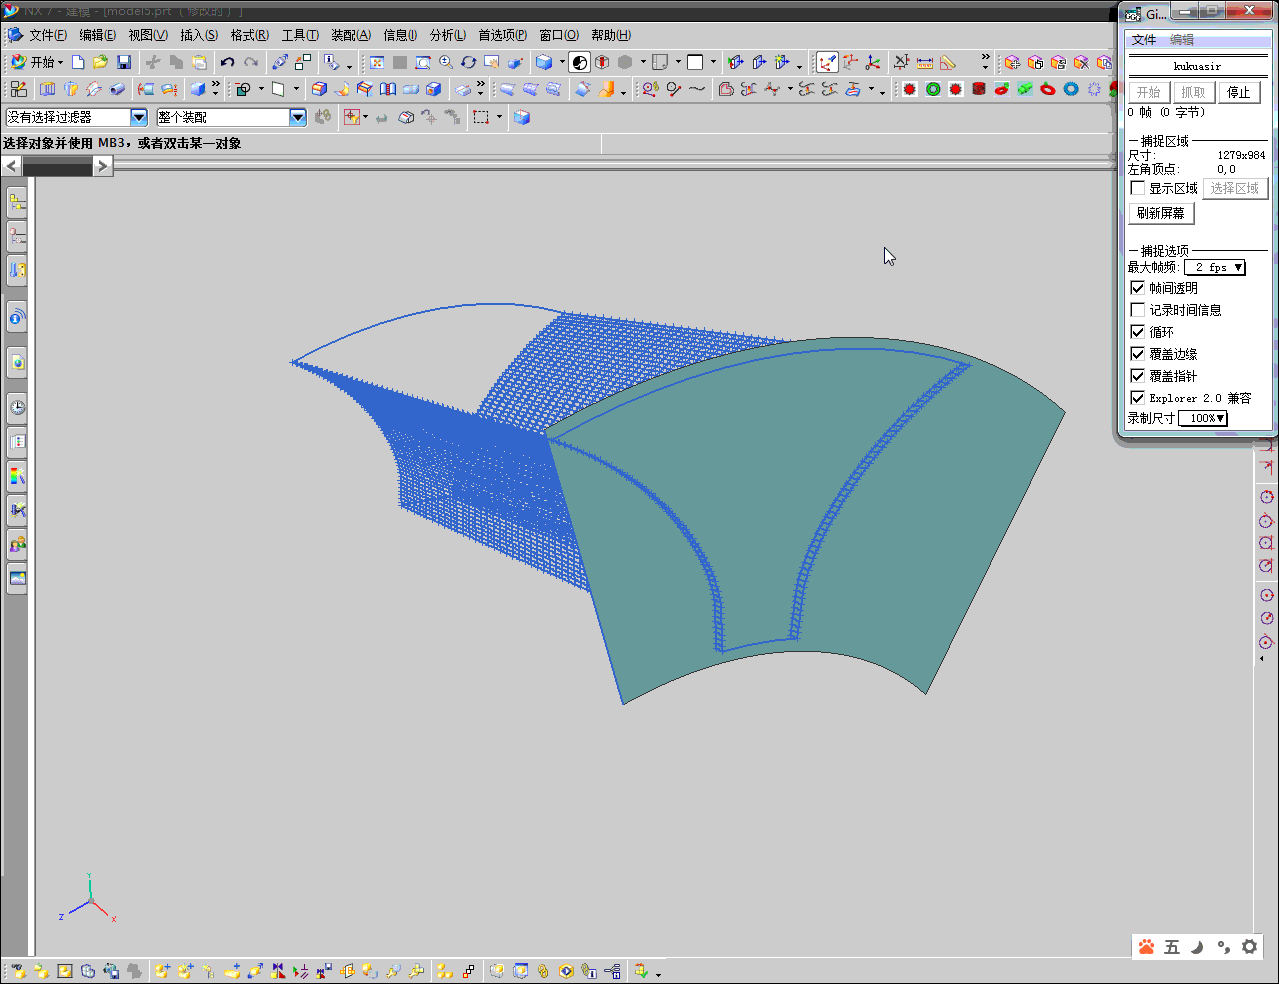Toggle the 覆盖指针 checkbox

click(x=1138, y=376)
